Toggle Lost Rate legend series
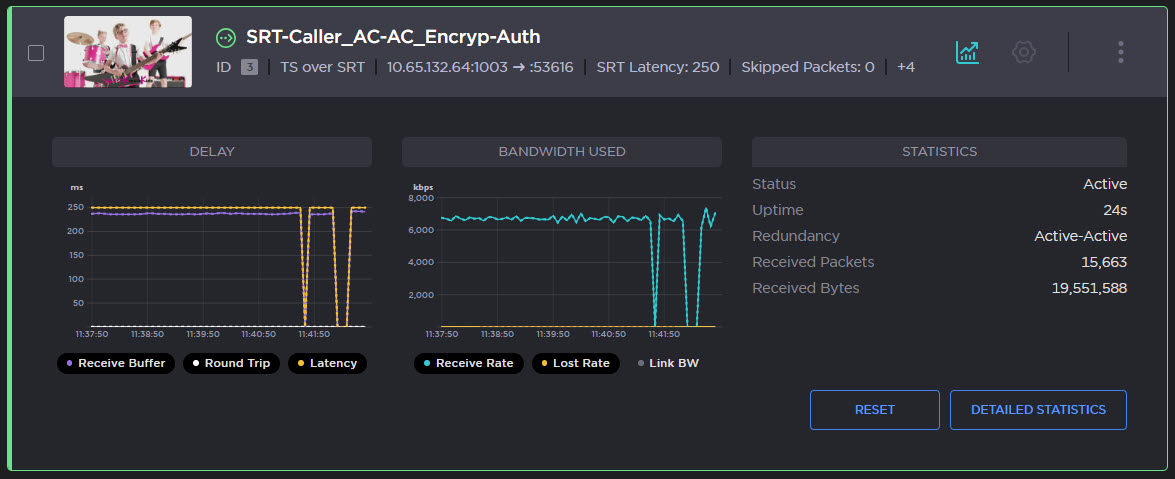This screenshot has width=1175, height=479. click(574, 363)
